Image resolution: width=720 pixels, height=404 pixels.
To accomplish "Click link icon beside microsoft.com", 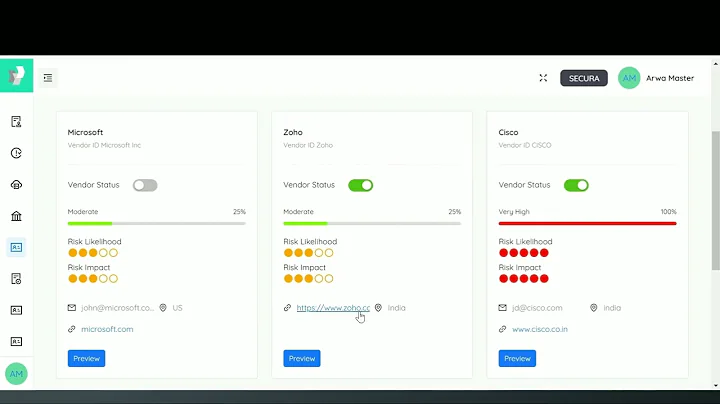I will coord(72,329).
